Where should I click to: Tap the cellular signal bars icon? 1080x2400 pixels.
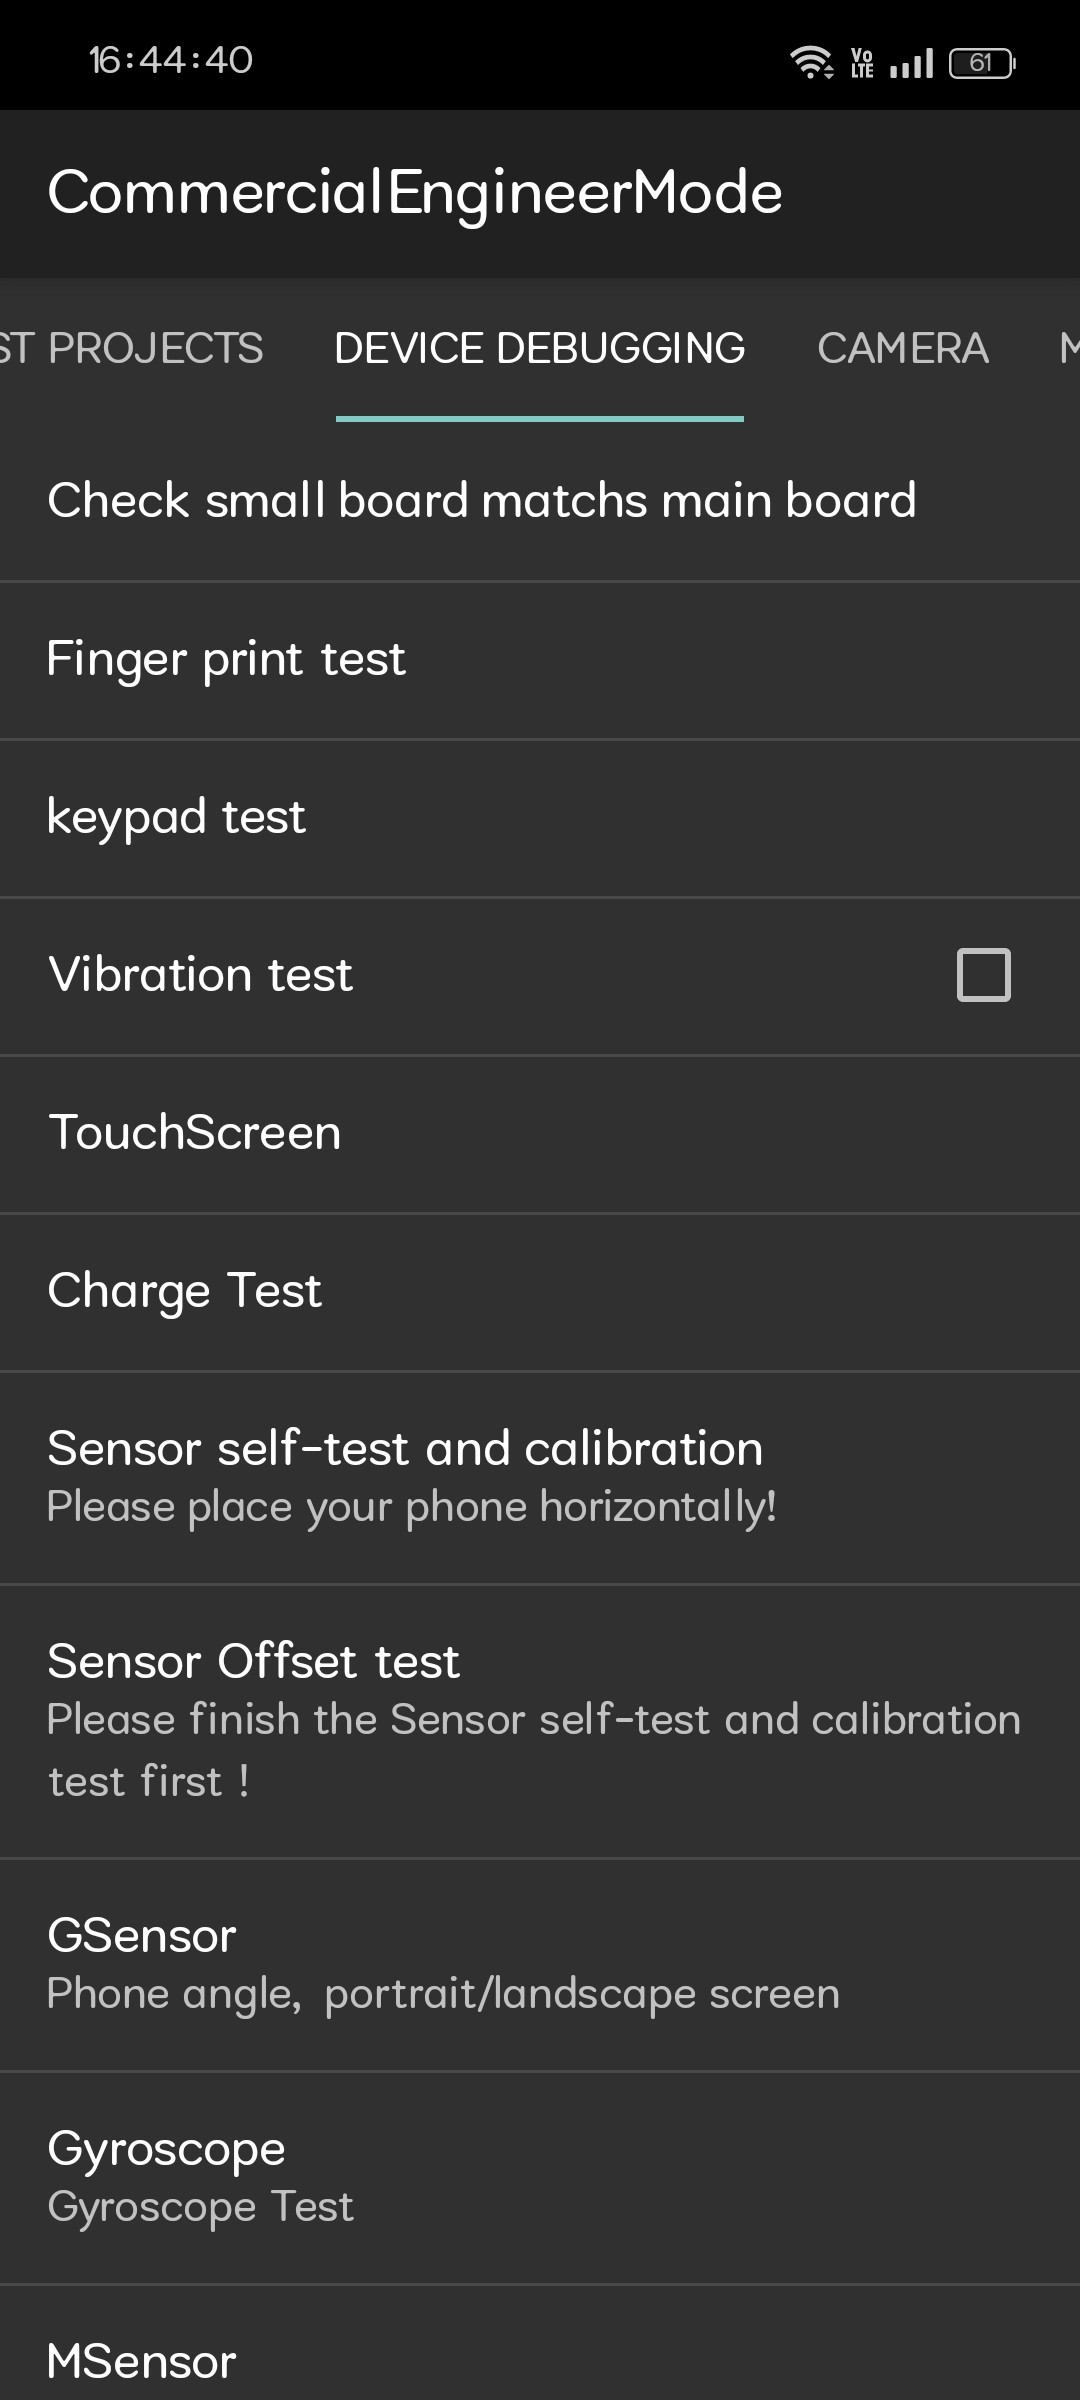tap(911, 63)
